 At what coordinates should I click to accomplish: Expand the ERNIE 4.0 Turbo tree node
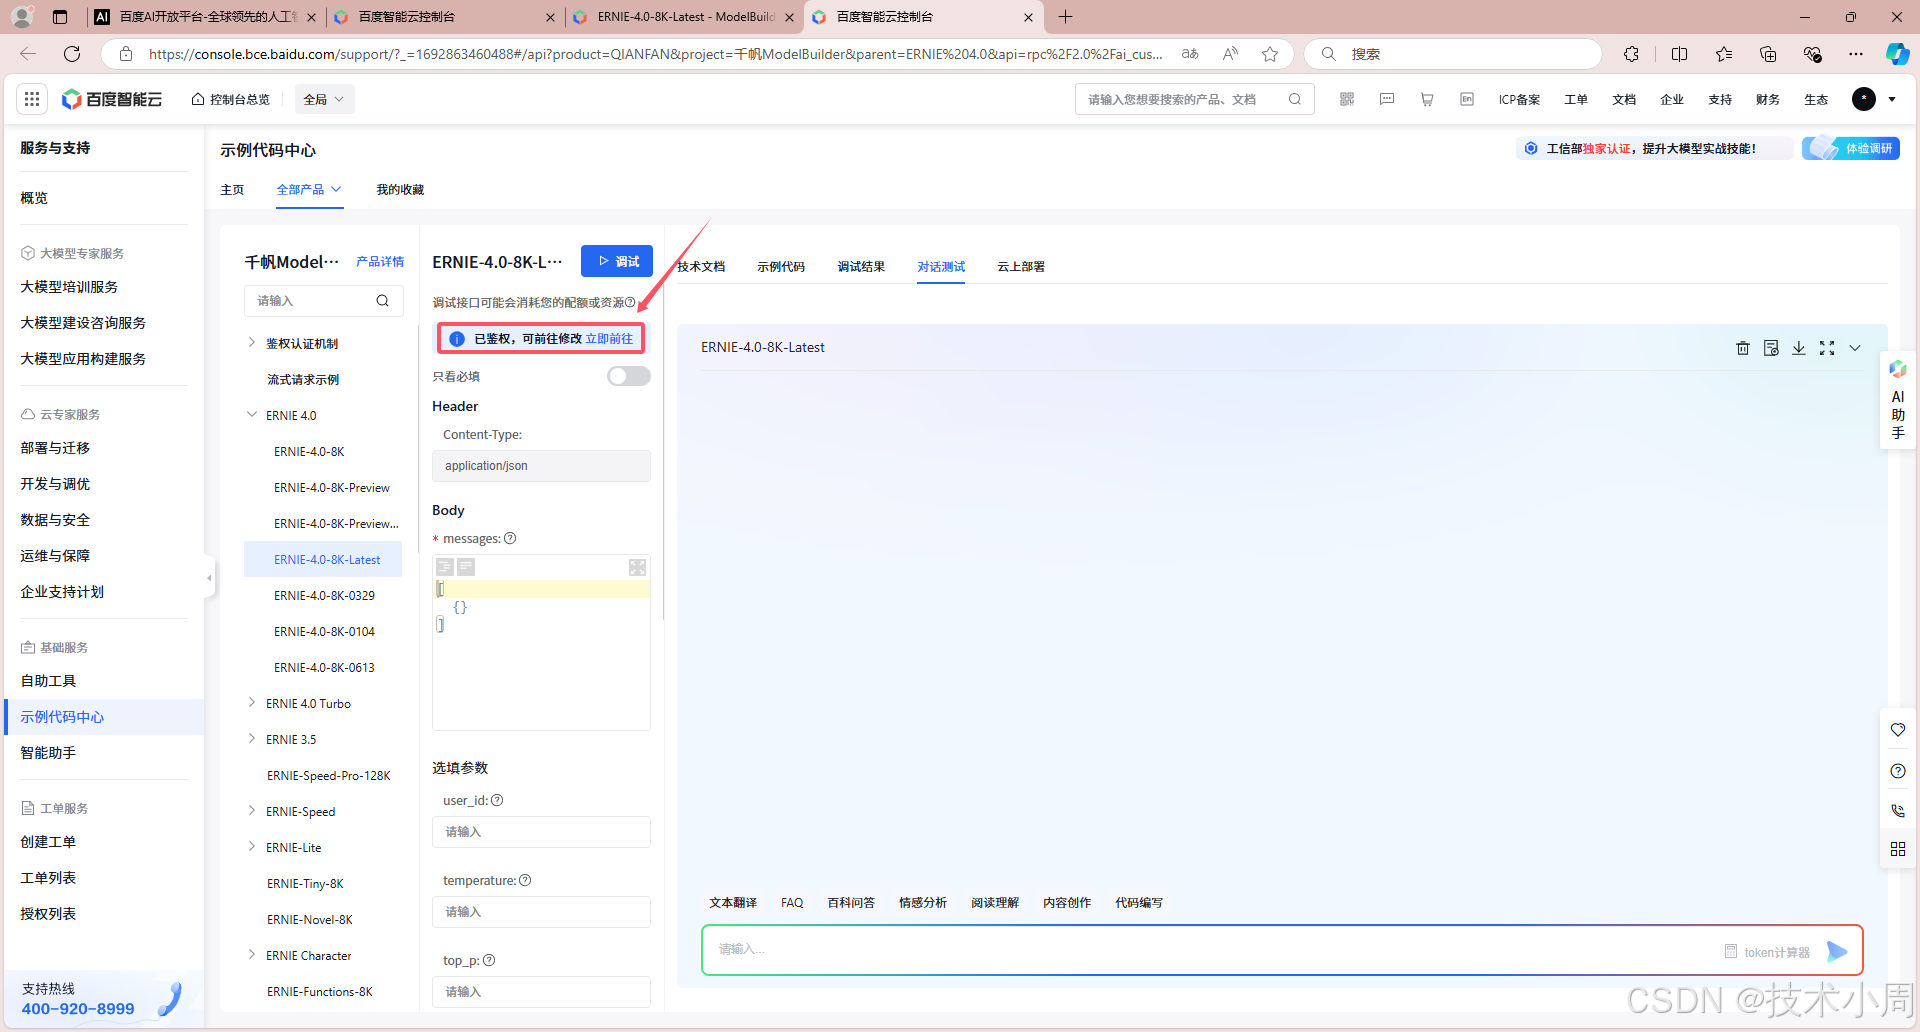tap(251, 702)
